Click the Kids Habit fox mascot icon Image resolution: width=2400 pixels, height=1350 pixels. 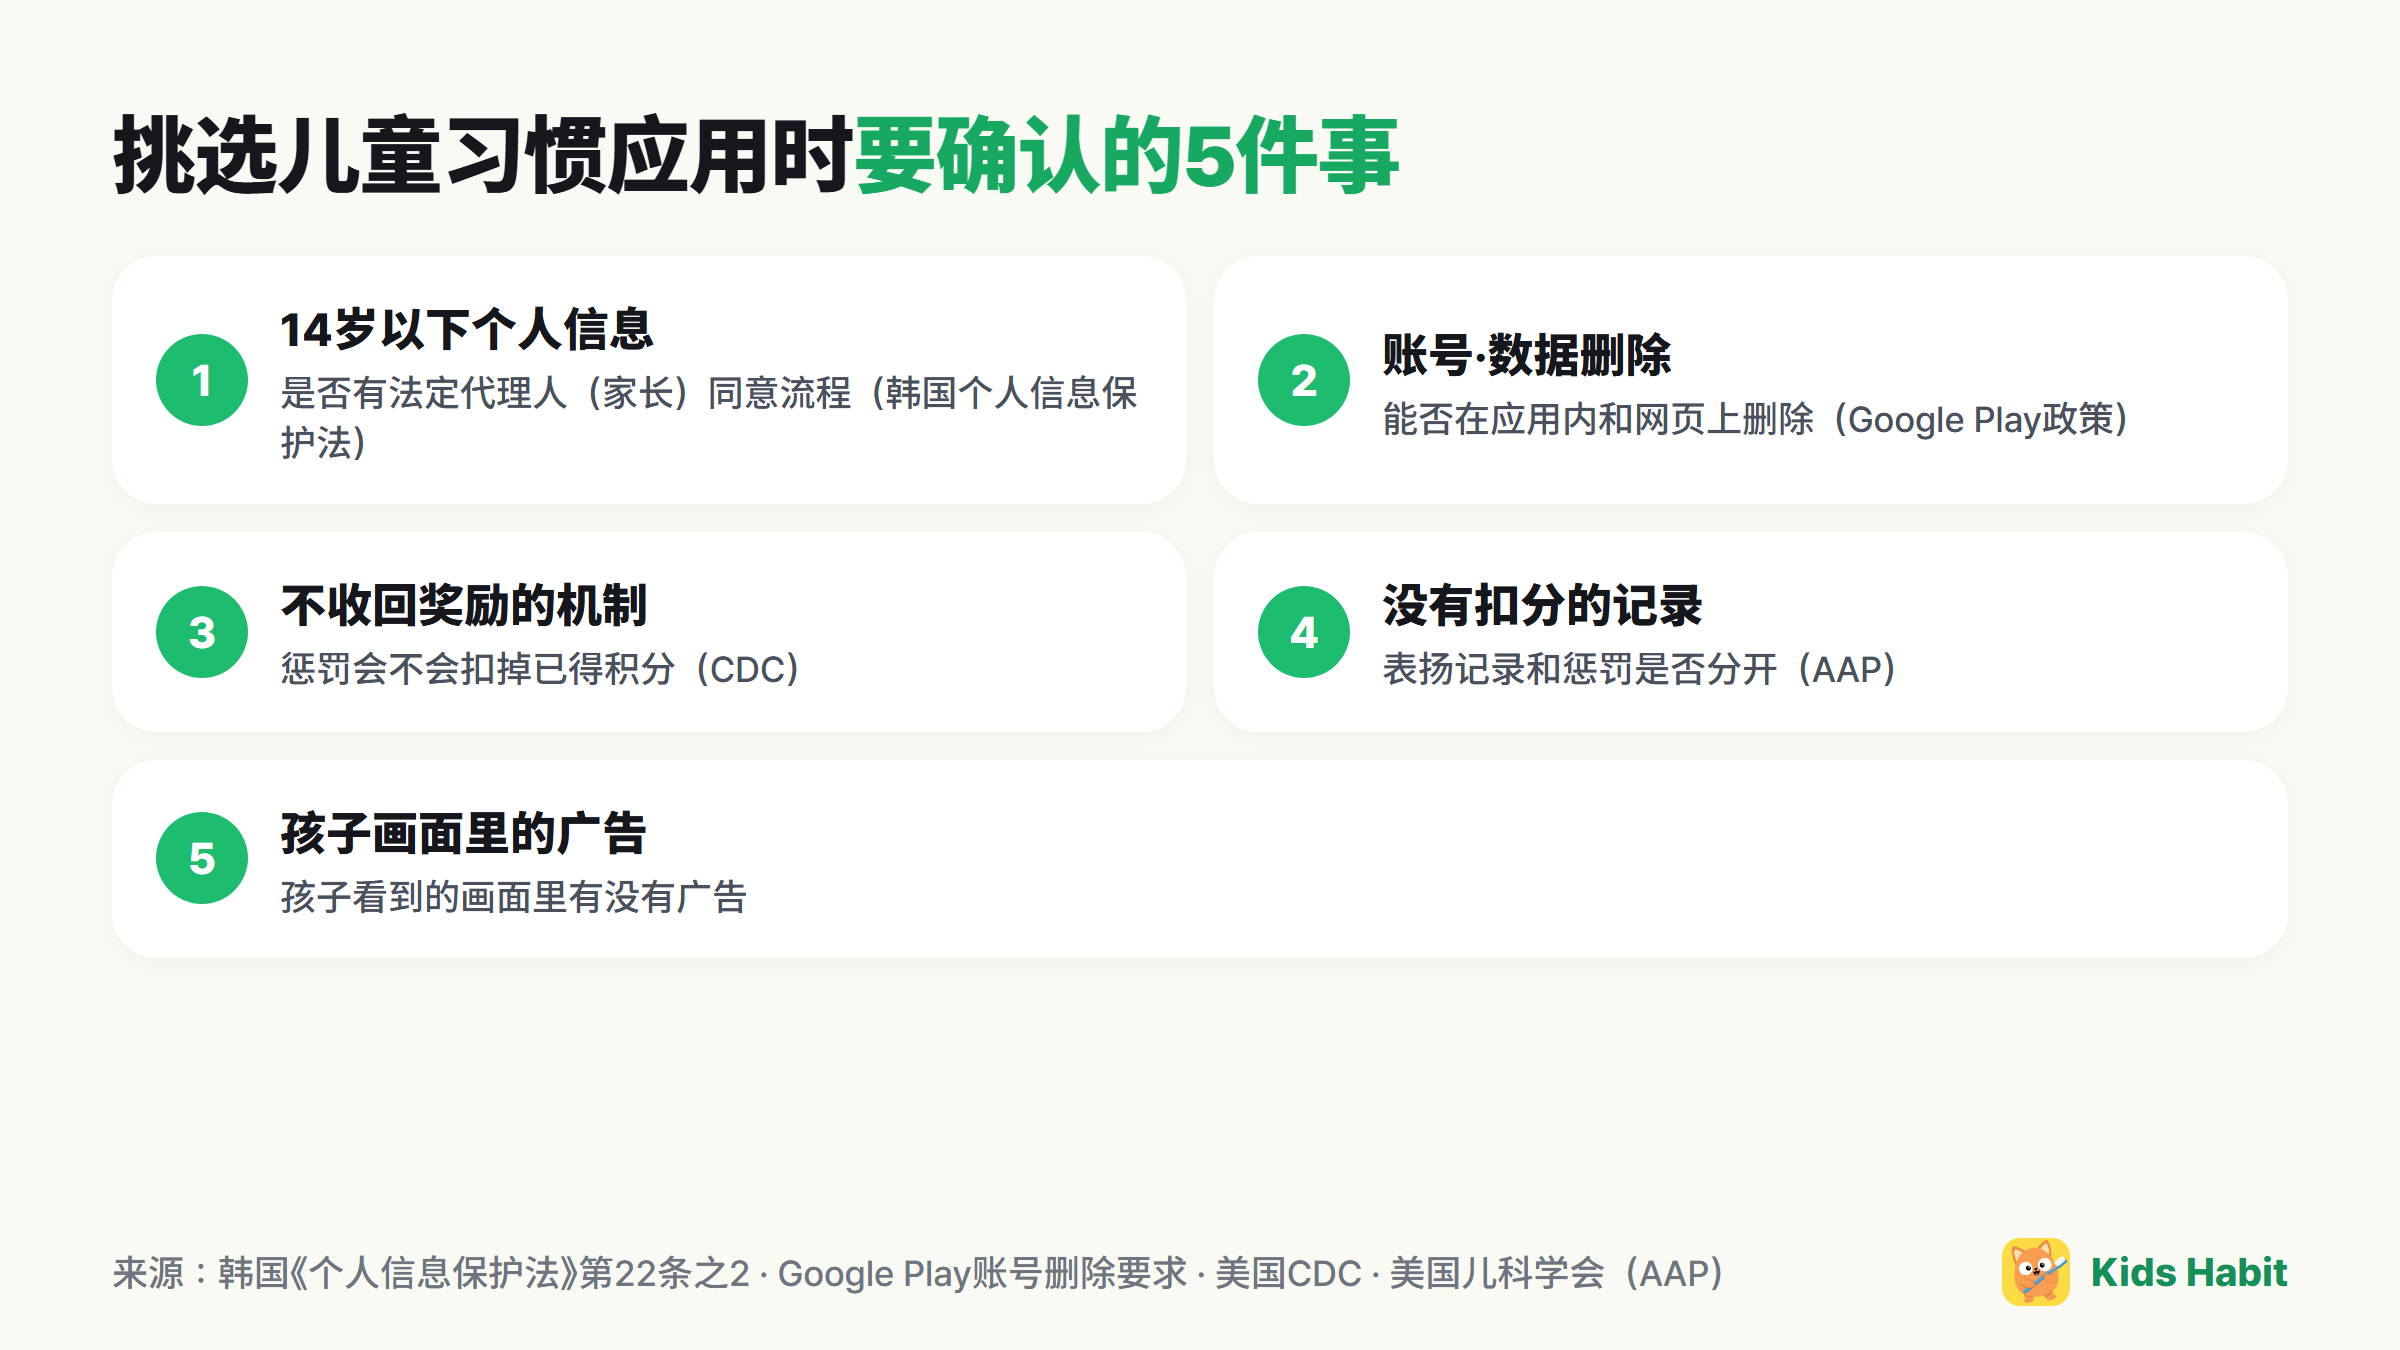[x=2035, y=1272]
